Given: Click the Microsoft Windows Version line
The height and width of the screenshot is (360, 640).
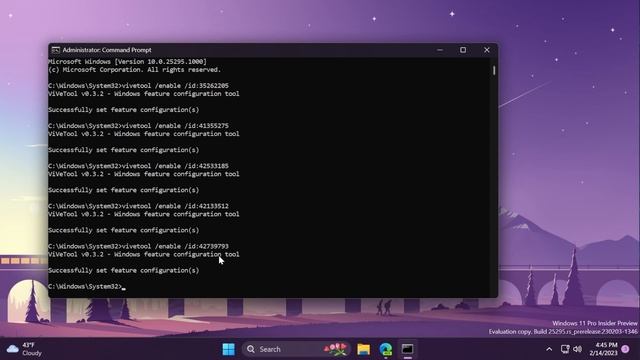Looking at the screenshot, I should pyautogui.click(x=127, y=62).
